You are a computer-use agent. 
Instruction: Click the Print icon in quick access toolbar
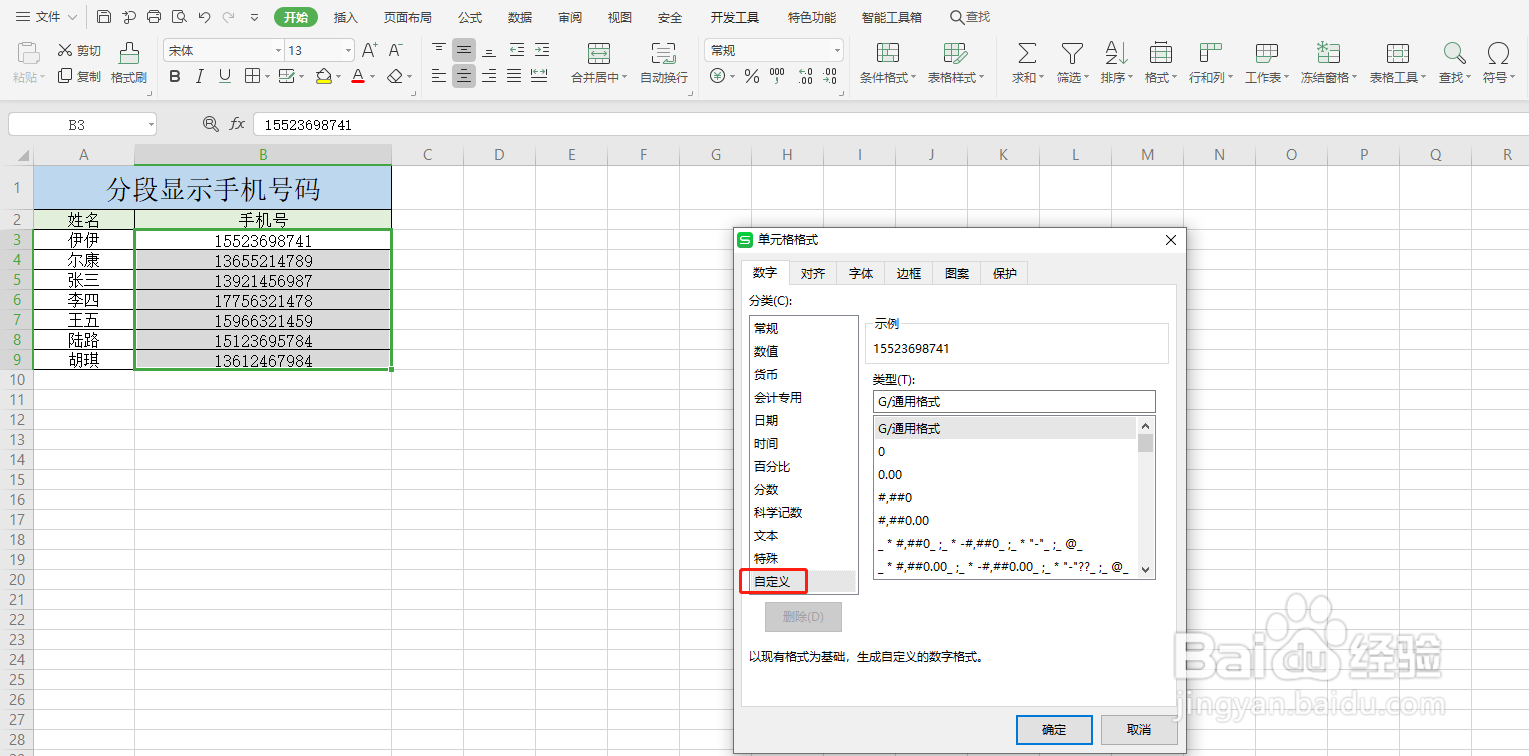click(154, 17)
